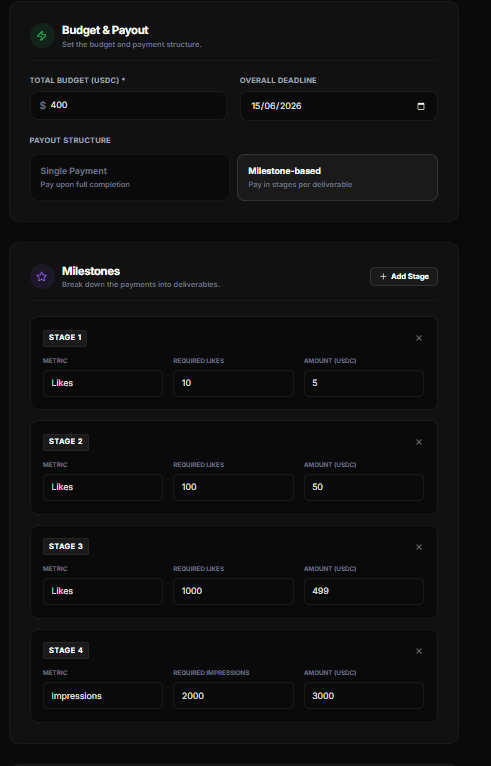Click the Milestones heading text
491x766 pixels.
[x=91, y=271]
